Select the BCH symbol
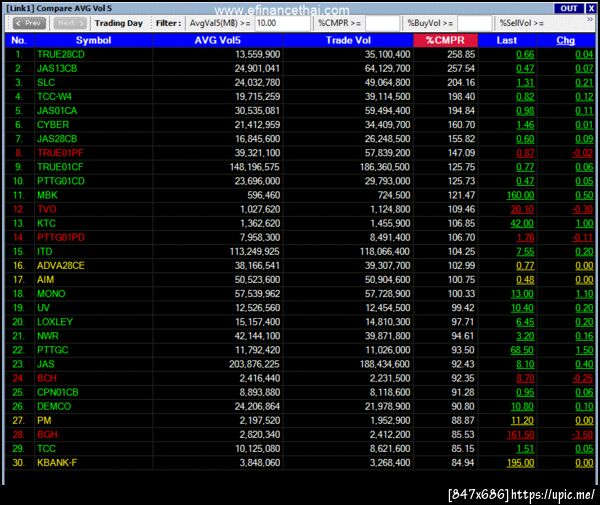 (47, 378)
